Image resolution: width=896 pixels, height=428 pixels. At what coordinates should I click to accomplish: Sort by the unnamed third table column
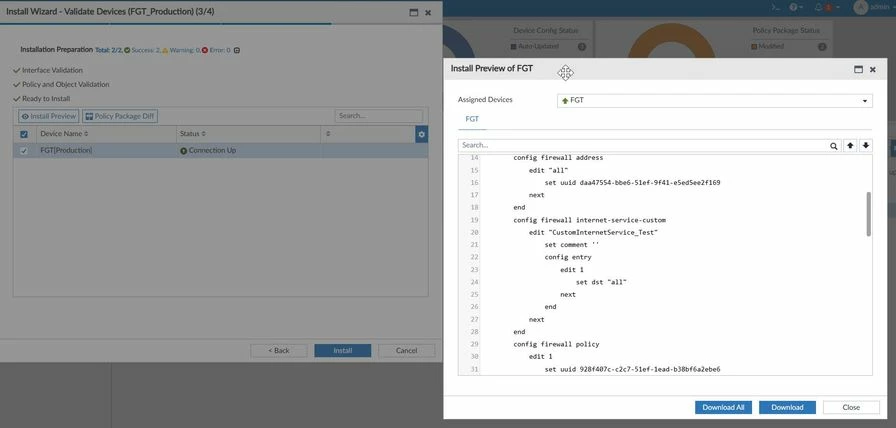tap(328, 134)
